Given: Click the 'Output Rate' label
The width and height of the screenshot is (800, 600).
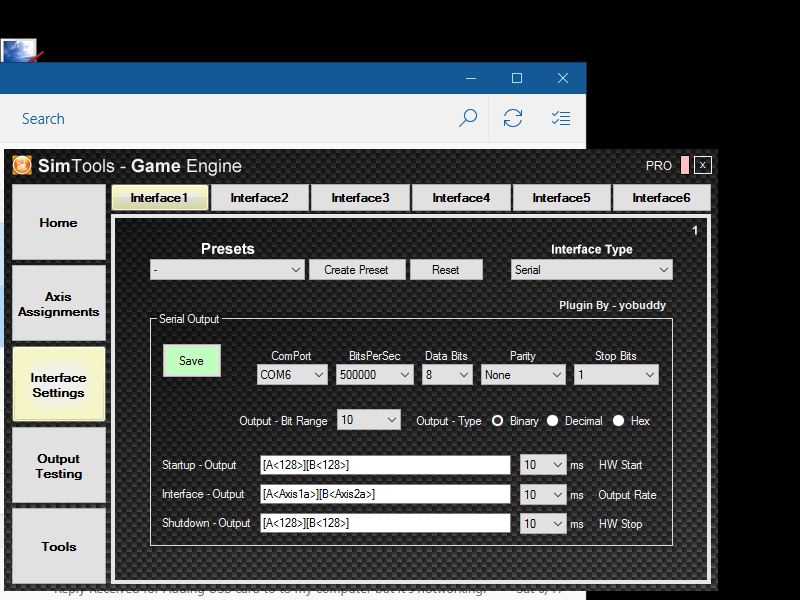Looking at the screenshot, I should click(x=627, y=494).
